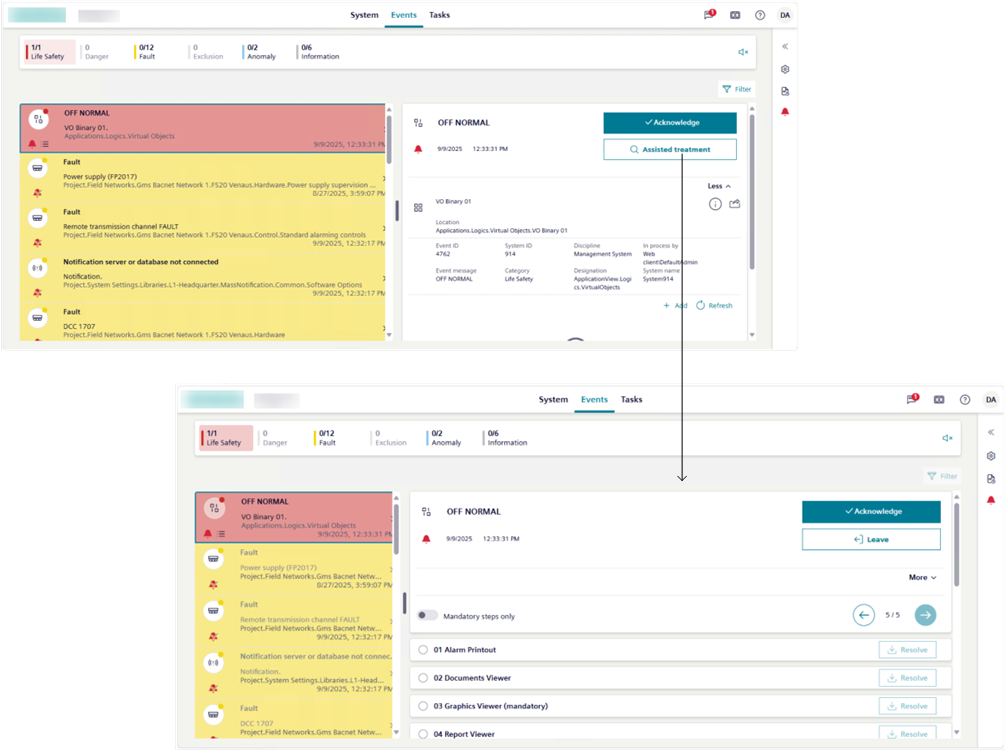Click the info icon beside VO Binary 01 details
The width and height of the screenshot is (1006, 750).
715,204
